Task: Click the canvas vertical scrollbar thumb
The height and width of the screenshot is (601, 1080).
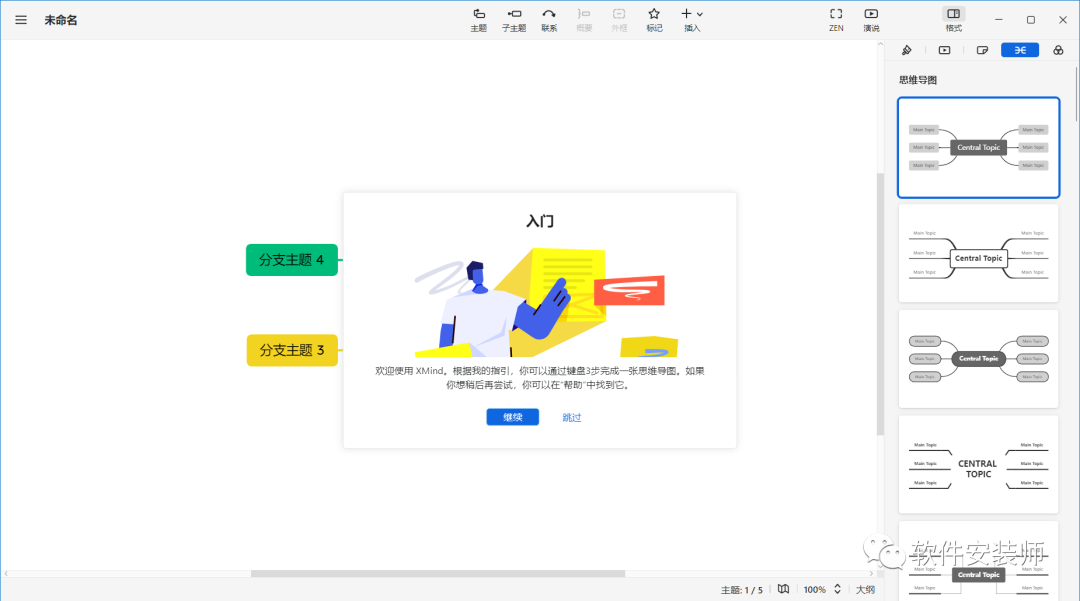Action: pyautogui.click(x=880, y=304)
